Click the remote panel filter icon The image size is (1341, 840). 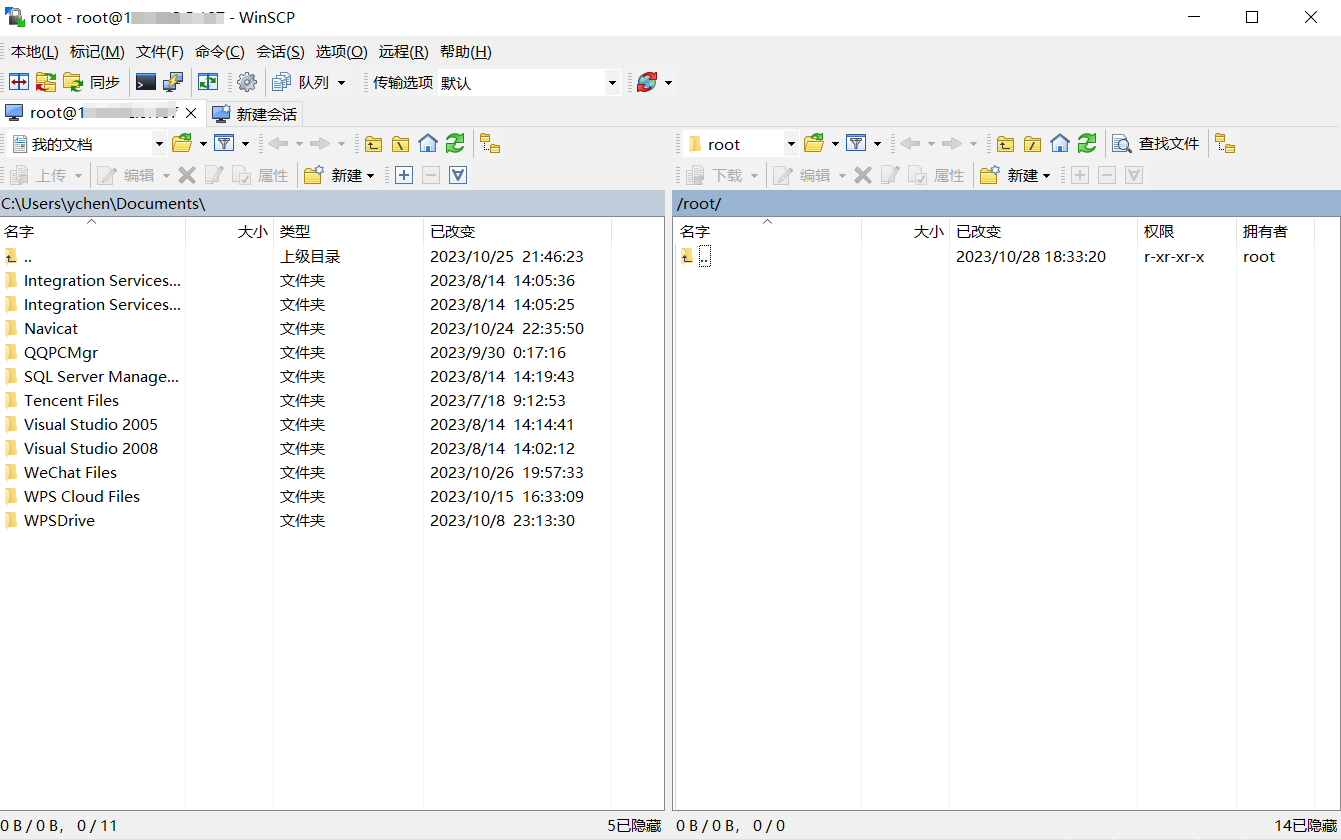[856, 143]
